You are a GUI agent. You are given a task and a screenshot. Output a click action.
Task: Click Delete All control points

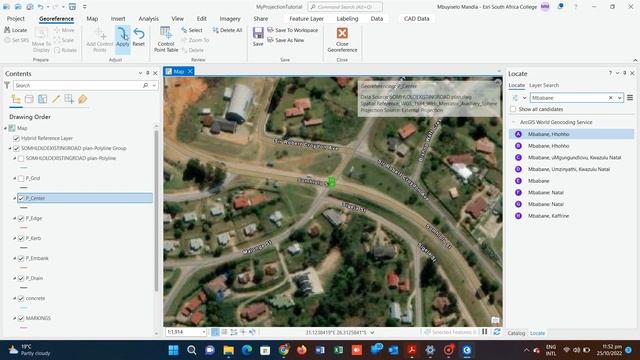point(227,30)
